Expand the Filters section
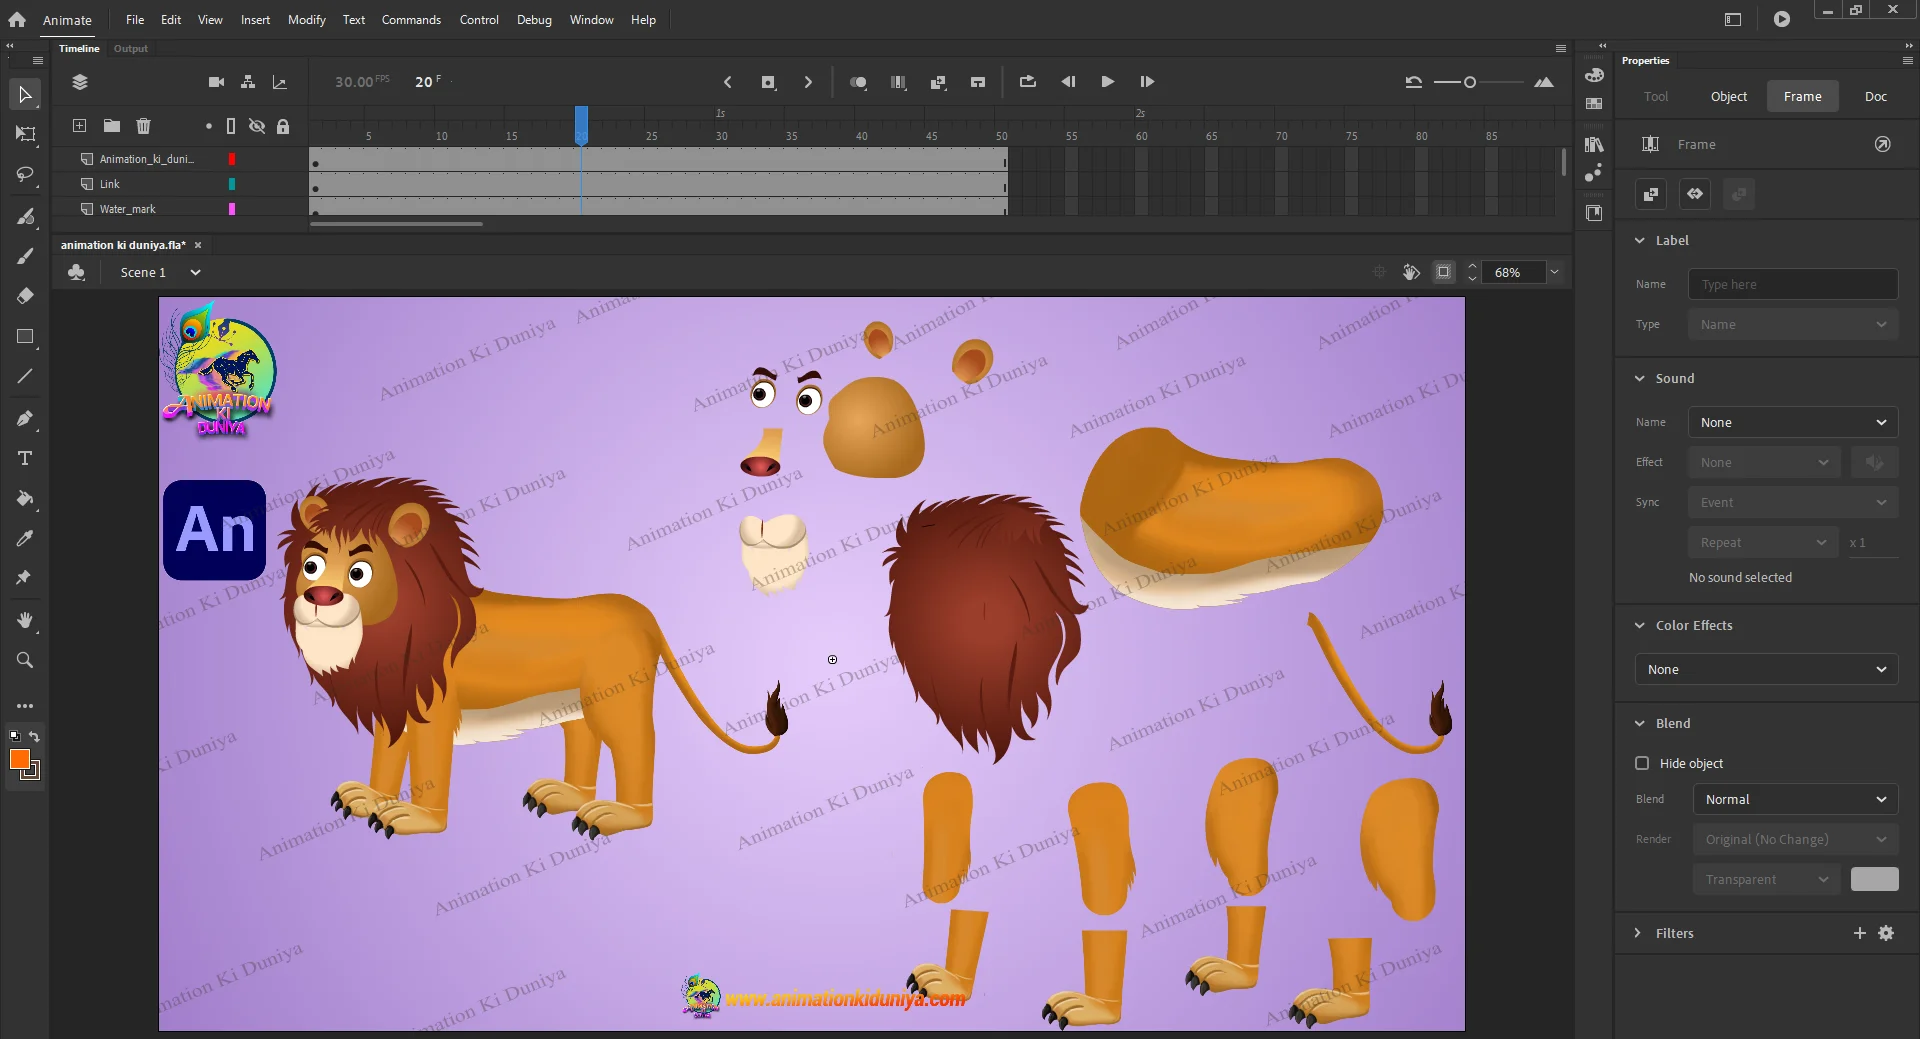This screenshot has width=1920, height=1039. pyautogui.click(x=1638, y=933)
